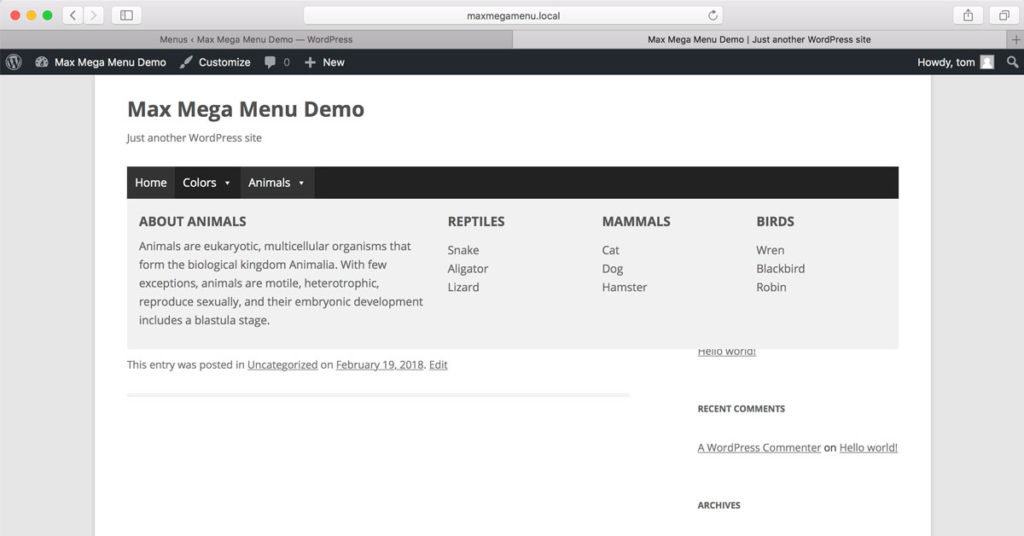Open the comments bubble icon
The image size is (1024, 536).
point(270,62)
